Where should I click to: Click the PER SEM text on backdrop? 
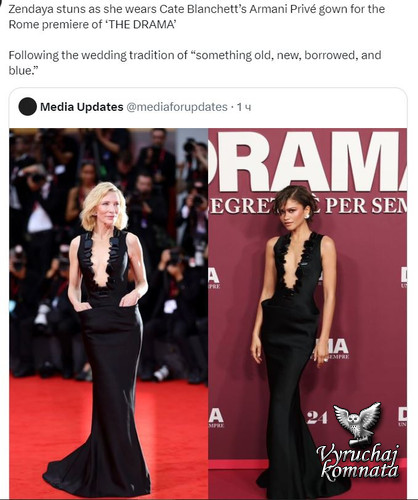366,205
